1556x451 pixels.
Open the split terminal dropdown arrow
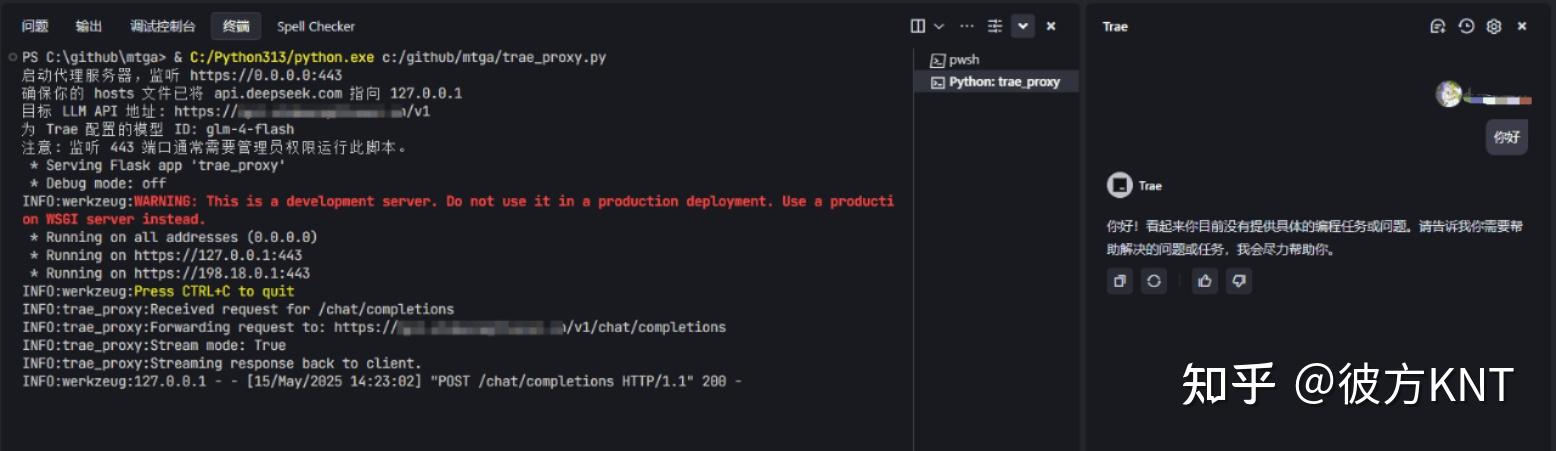coord(939,26)
